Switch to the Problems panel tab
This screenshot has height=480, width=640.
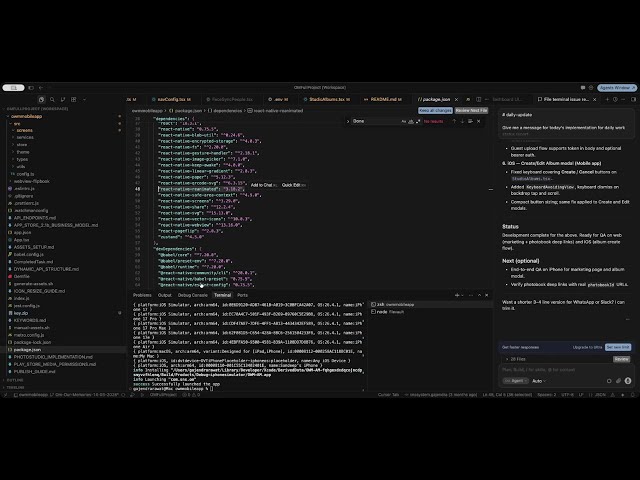coord(142,295)
